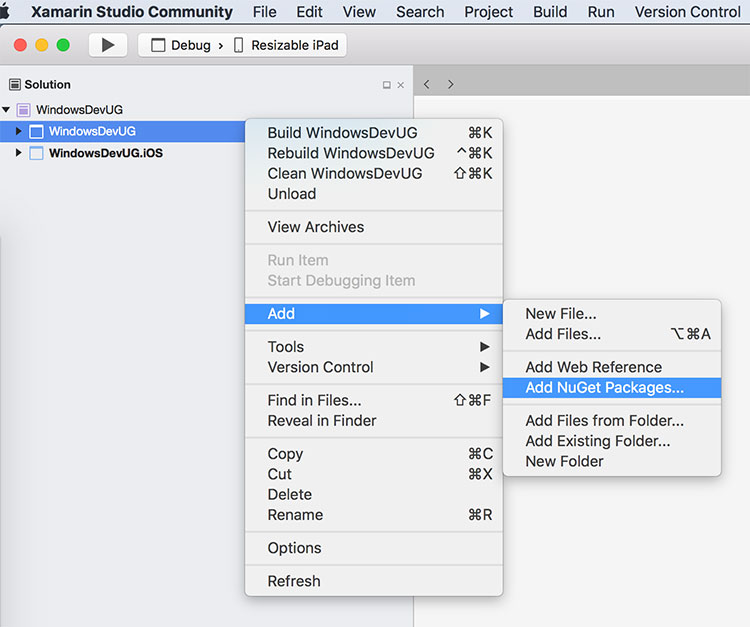Click the Run play button in toolbar
750x627 pixels.
pos(108,45)
